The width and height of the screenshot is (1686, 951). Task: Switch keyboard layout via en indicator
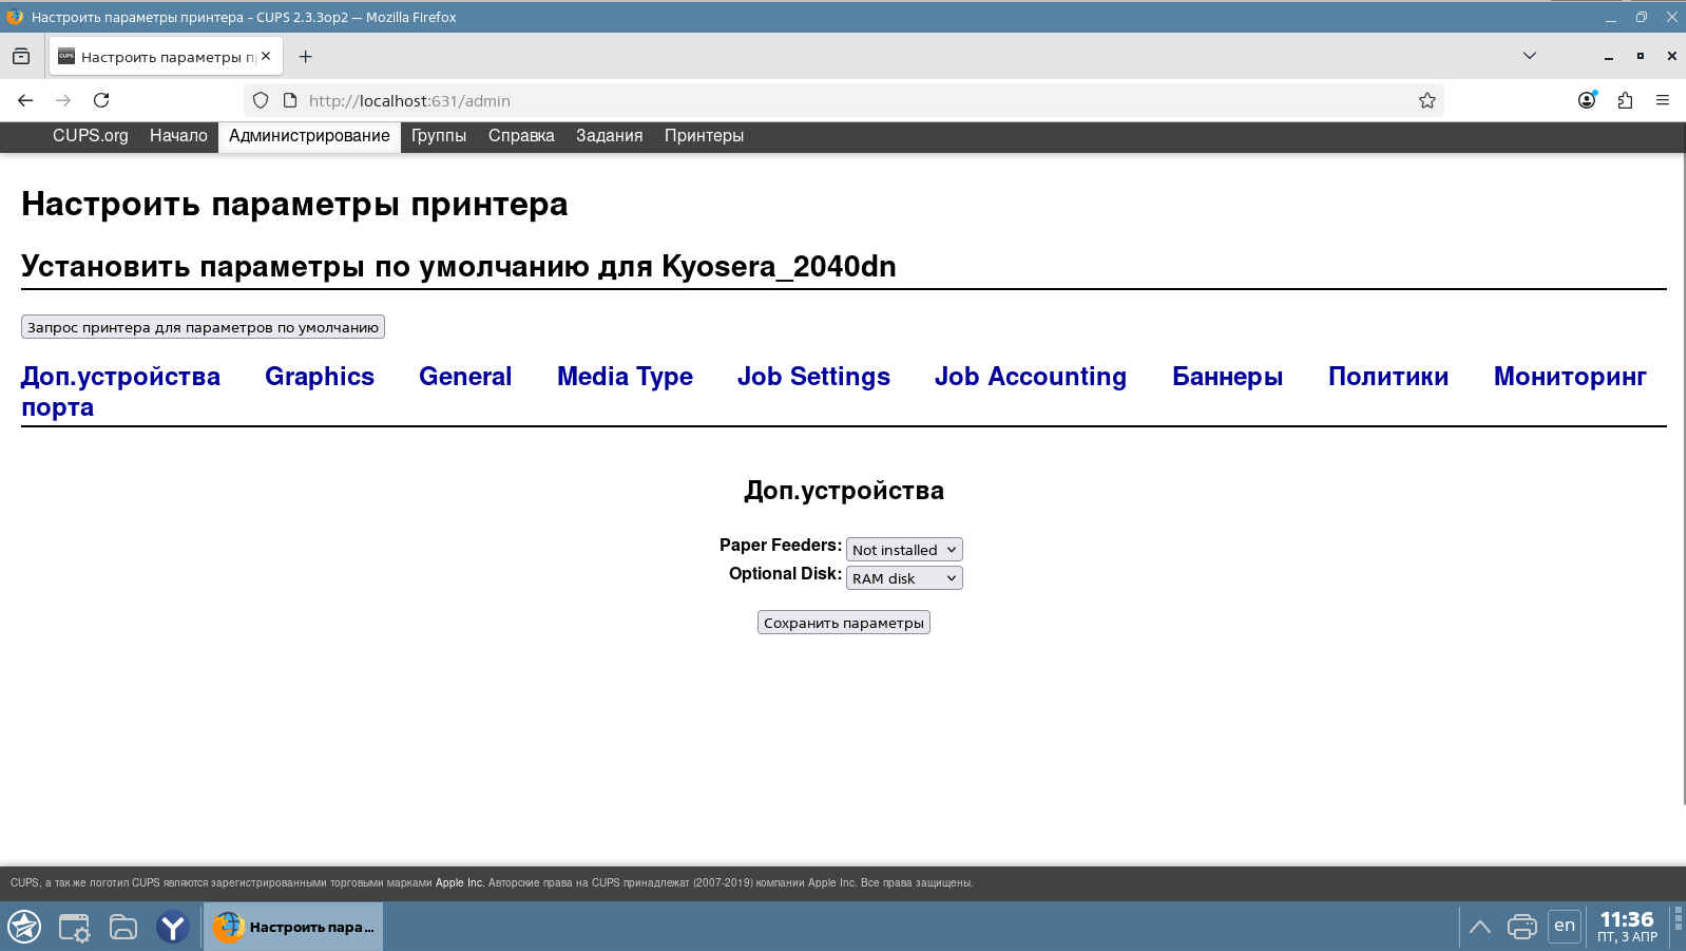tap(1564, 926)
